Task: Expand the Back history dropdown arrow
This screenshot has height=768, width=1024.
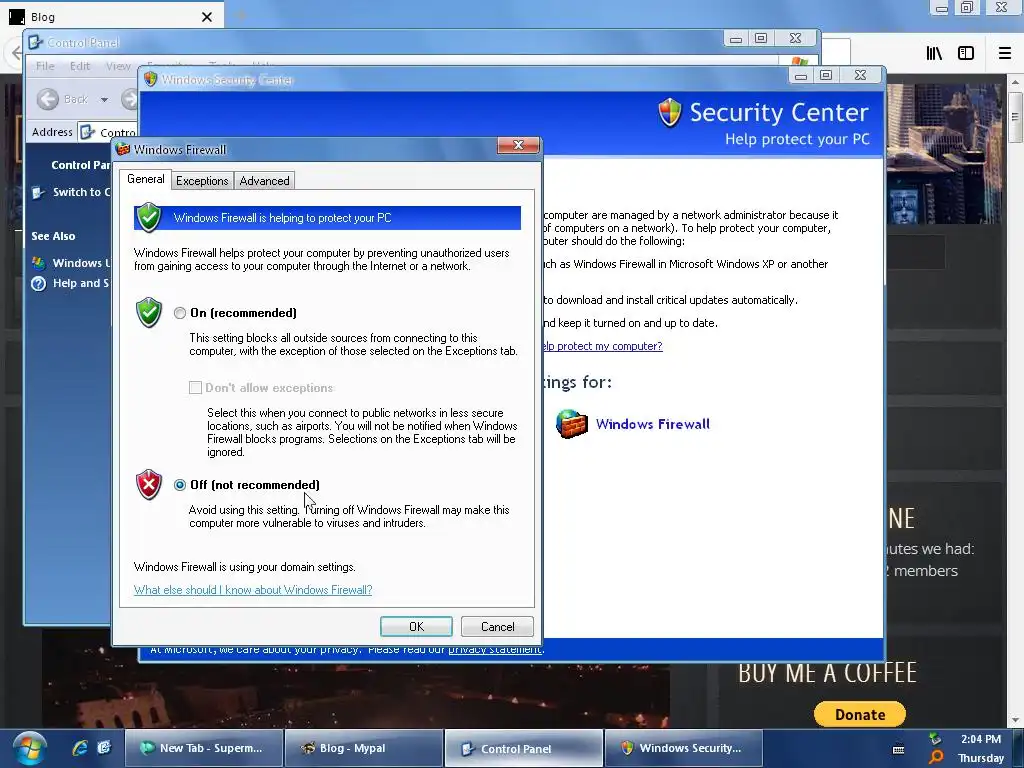Action: click(x=104, y=100)
